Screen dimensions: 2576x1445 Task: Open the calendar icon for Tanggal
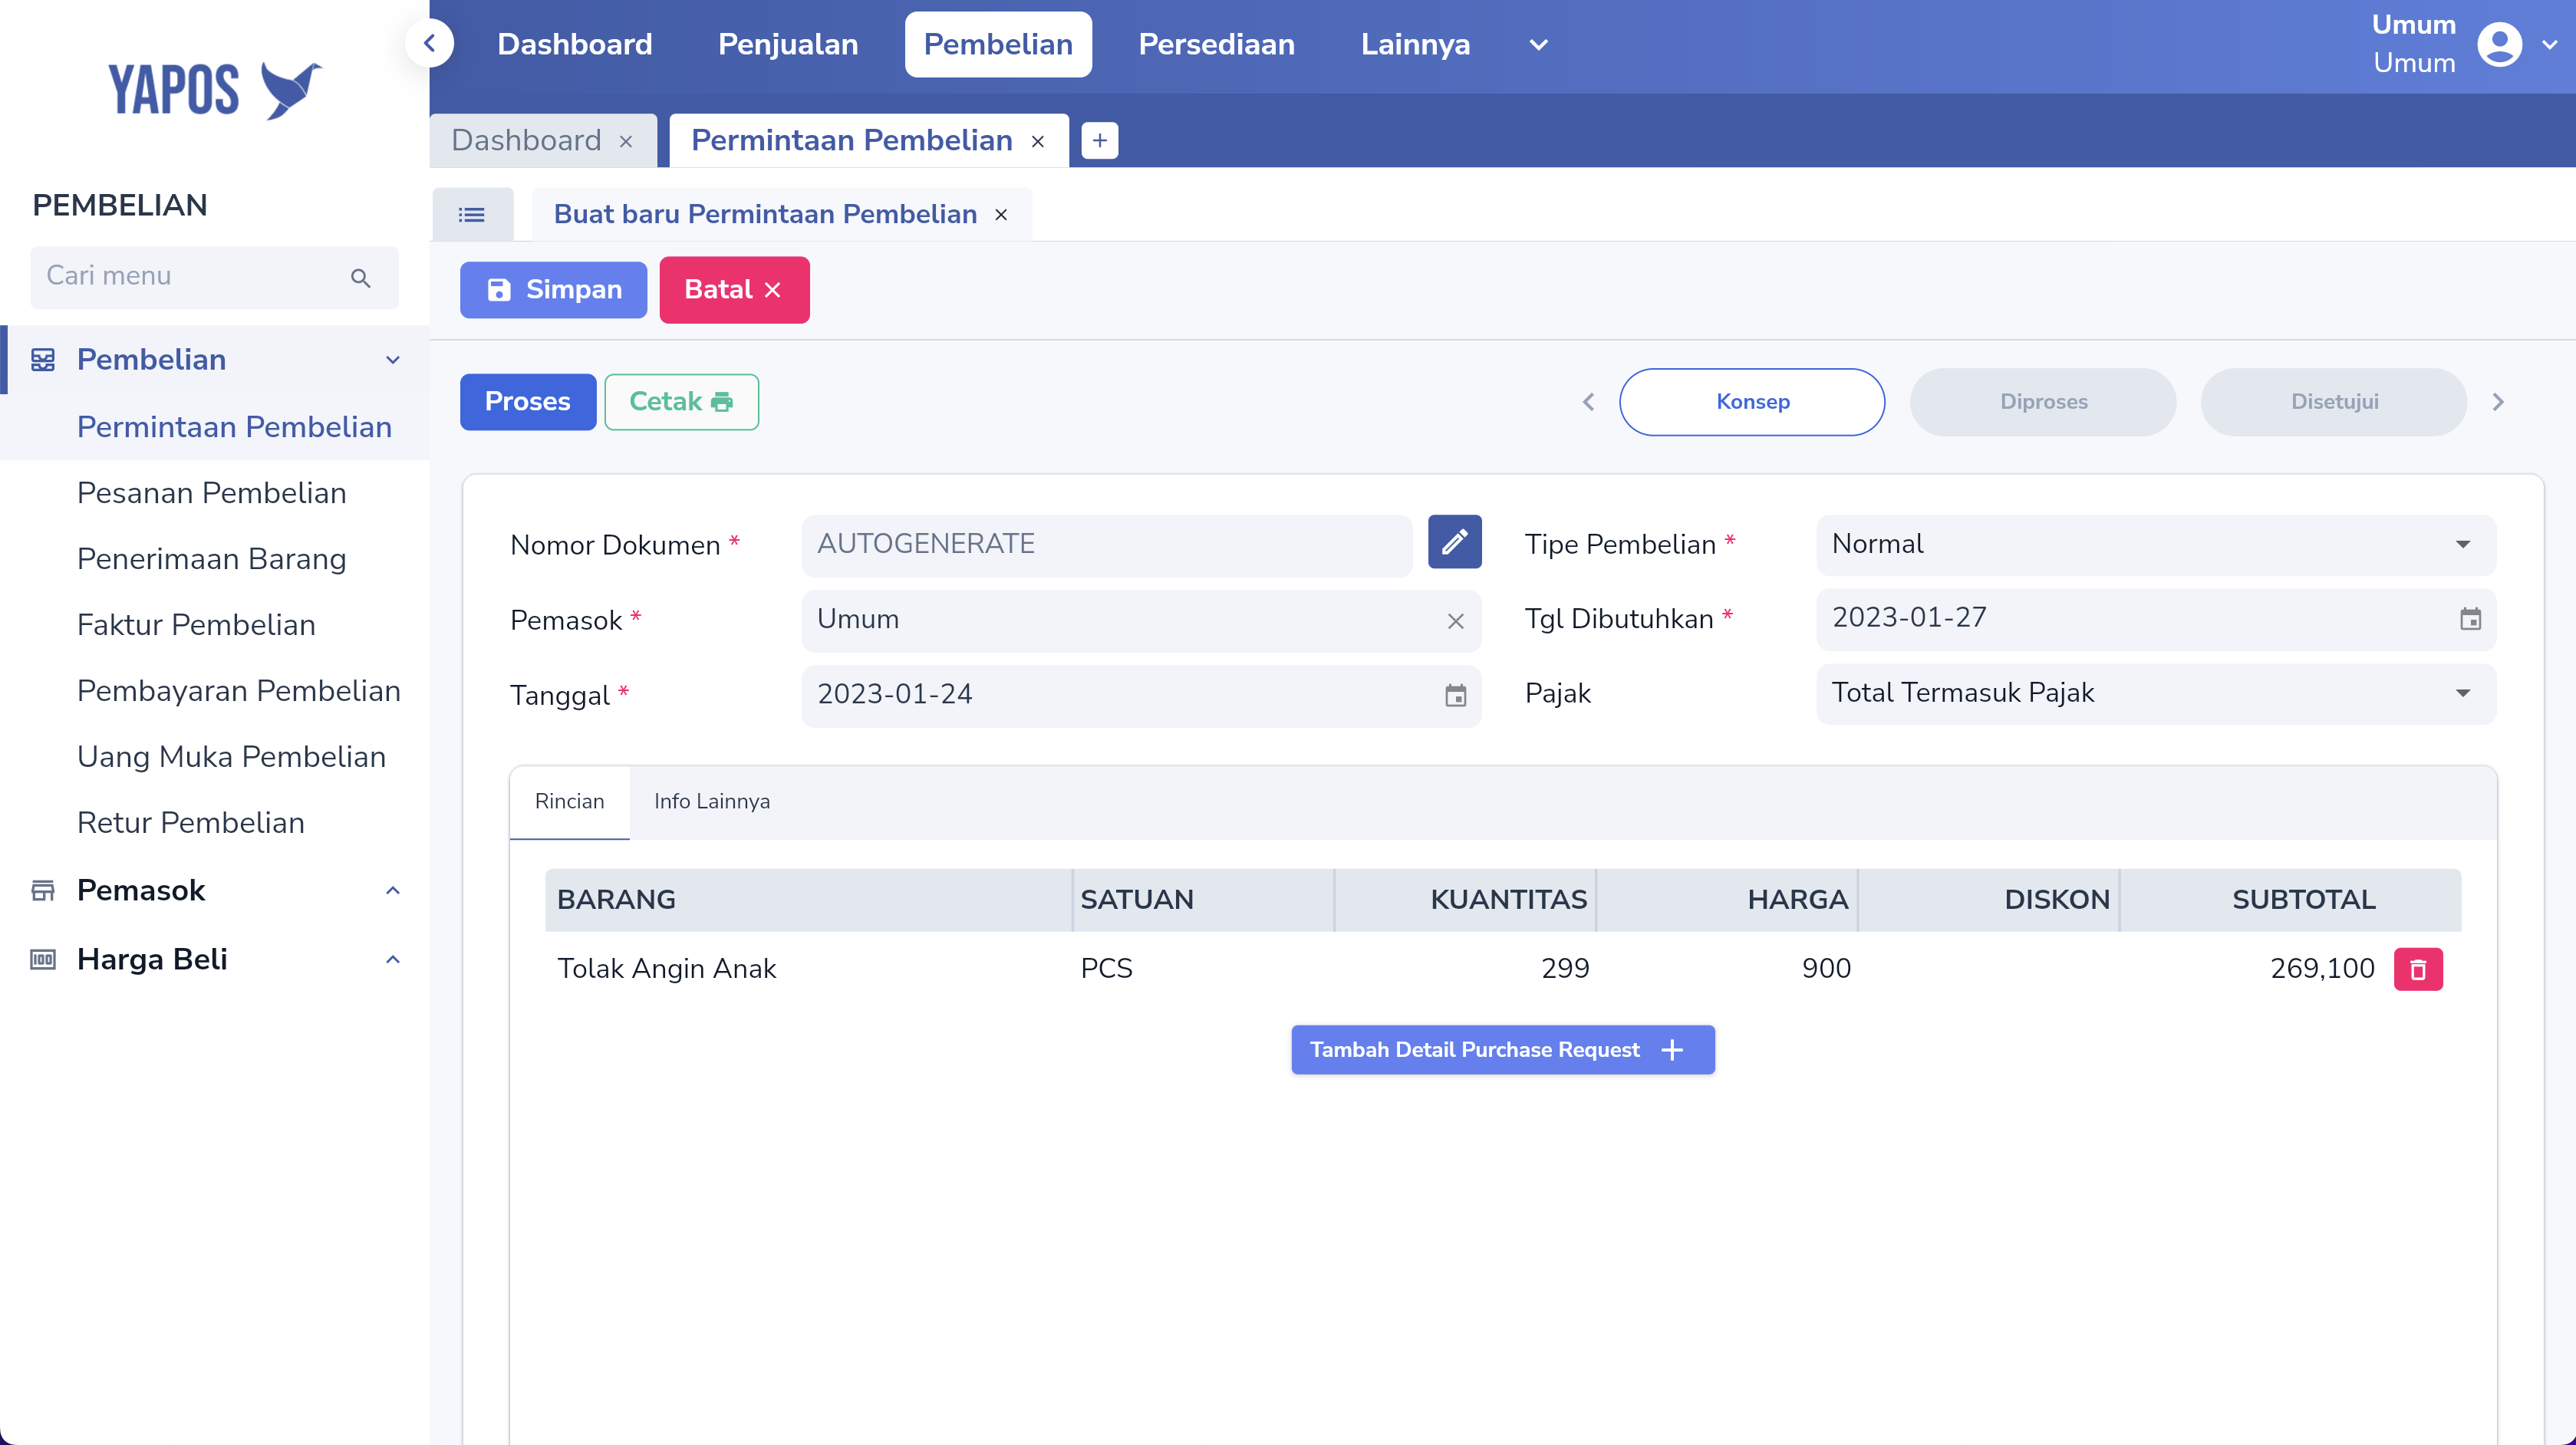point(1455,695)
